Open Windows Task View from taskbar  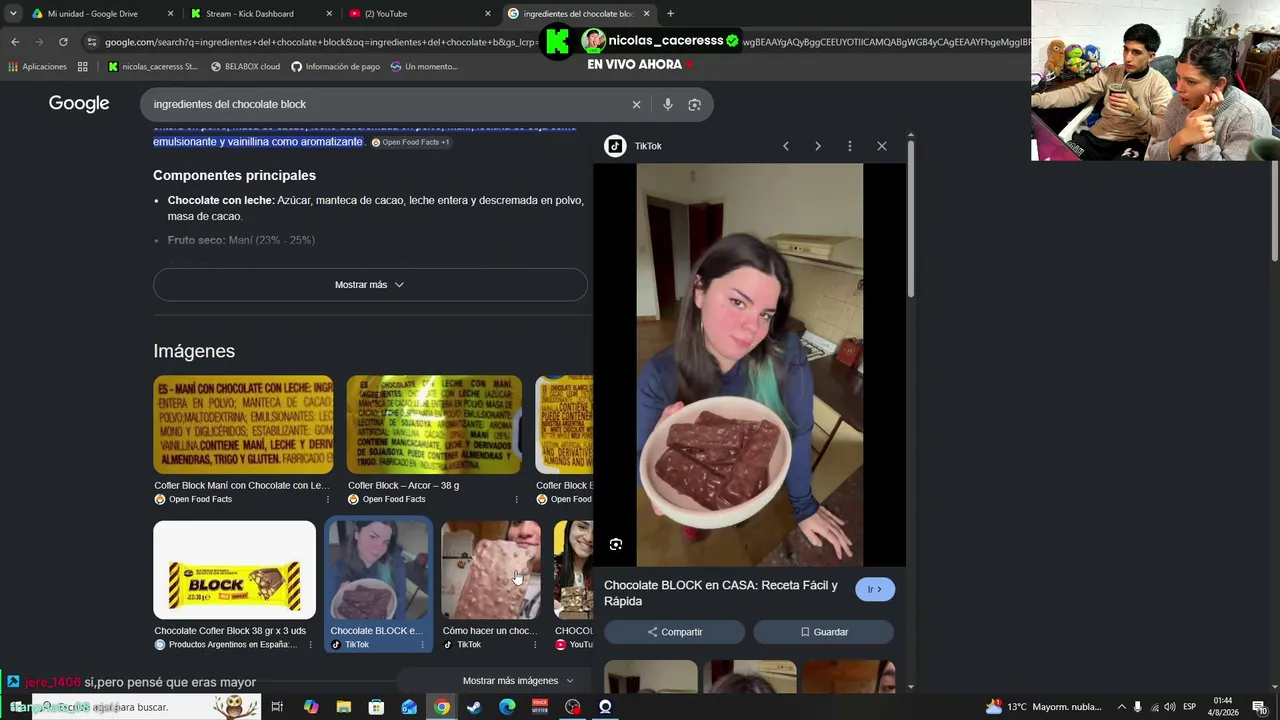coord(277,707)
